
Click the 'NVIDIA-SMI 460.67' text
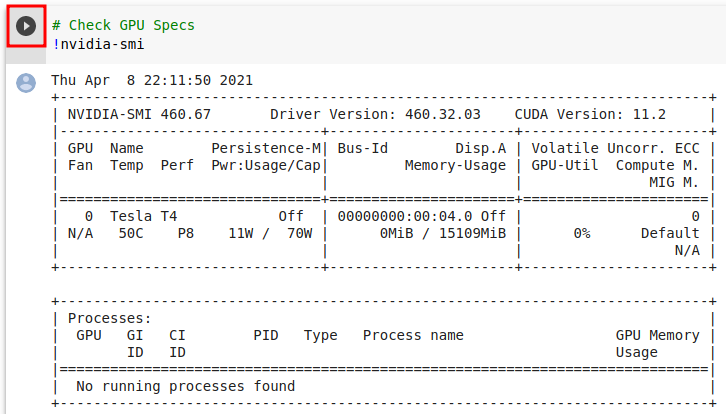pos(139,114)
